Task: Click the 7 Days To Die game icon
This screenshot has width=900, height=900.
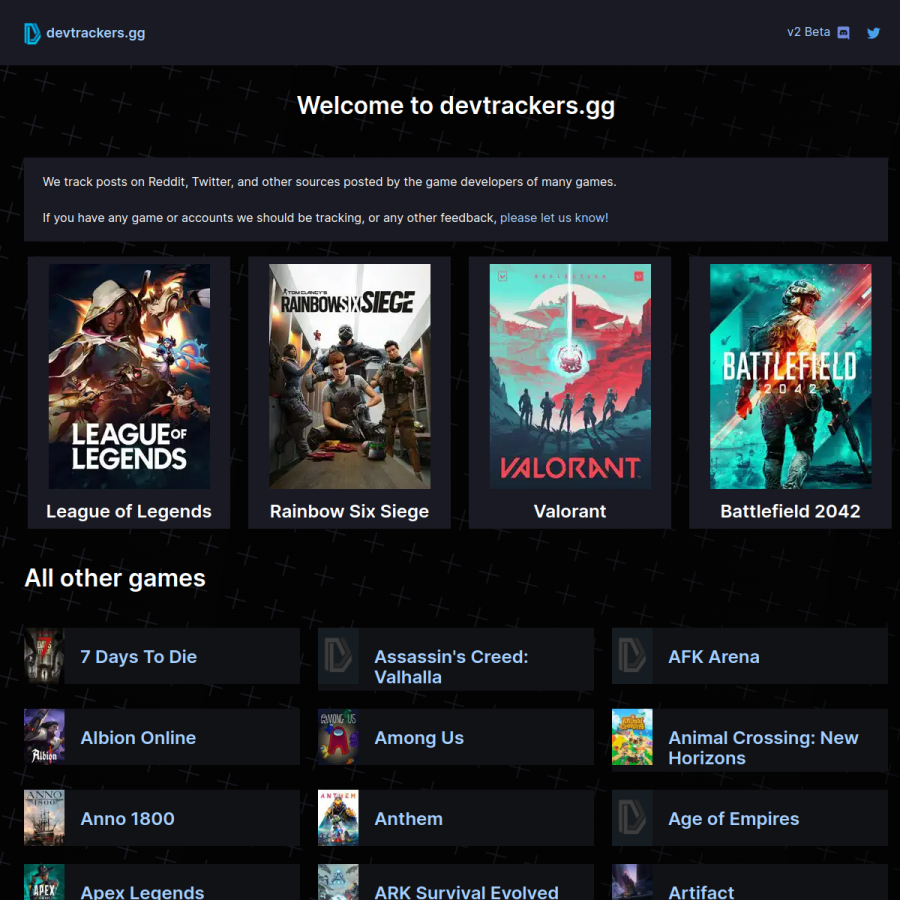Action: click(x=44, y=655)
